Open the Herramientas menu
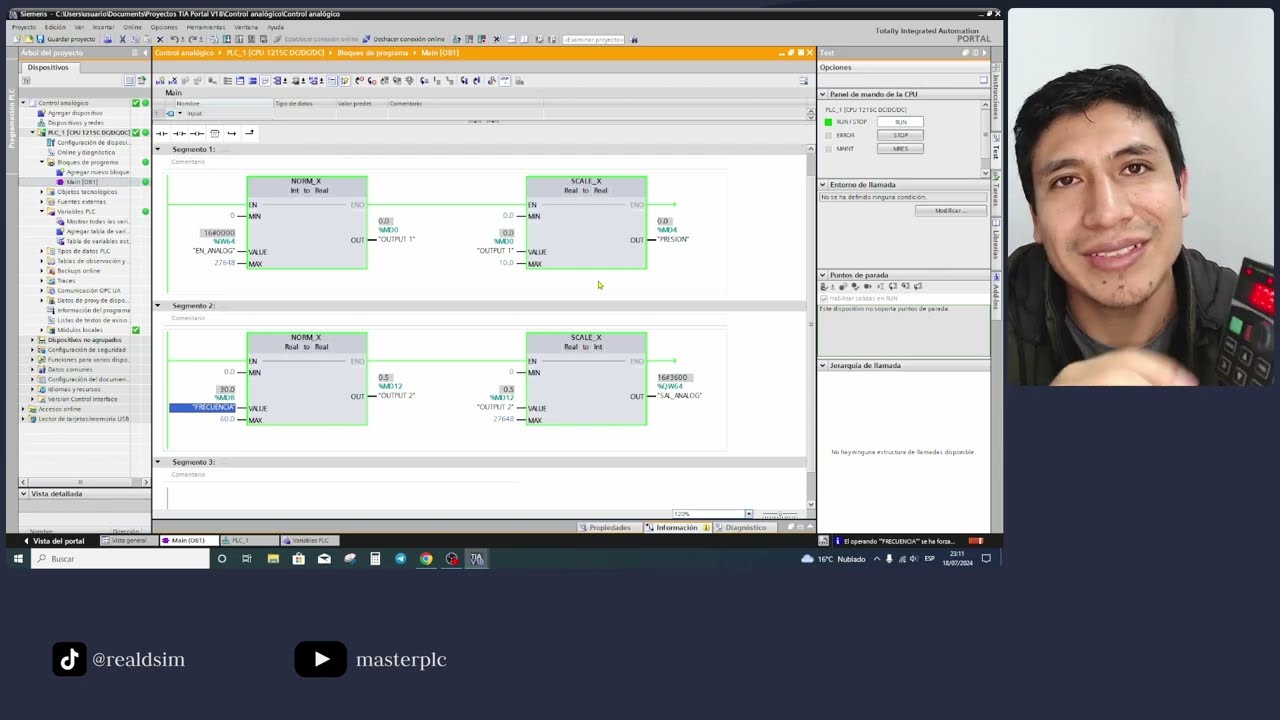1280x720 pixels. pyautogui.click(x=206, y=27)
